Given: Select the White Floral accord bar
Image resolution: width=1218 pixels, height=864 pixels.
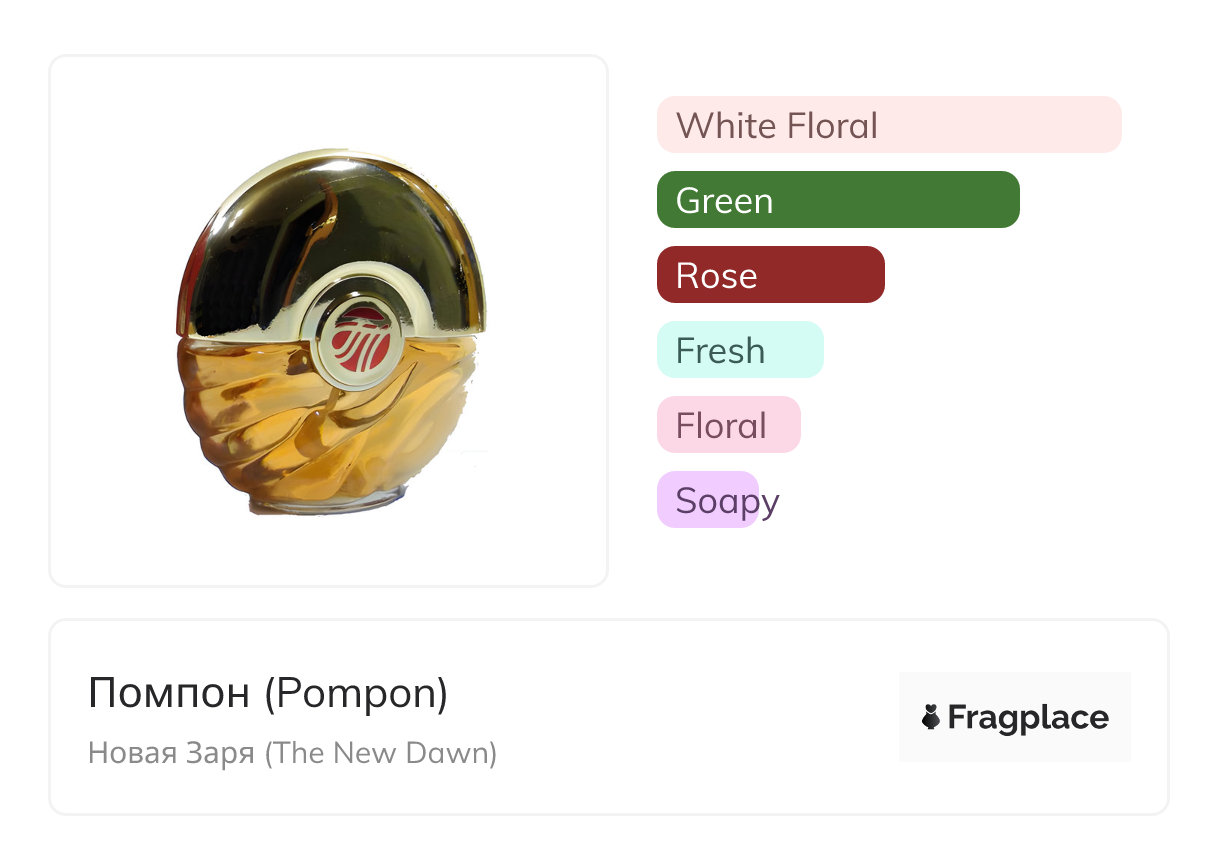Looking at the screenshot, I should (888, 125).
